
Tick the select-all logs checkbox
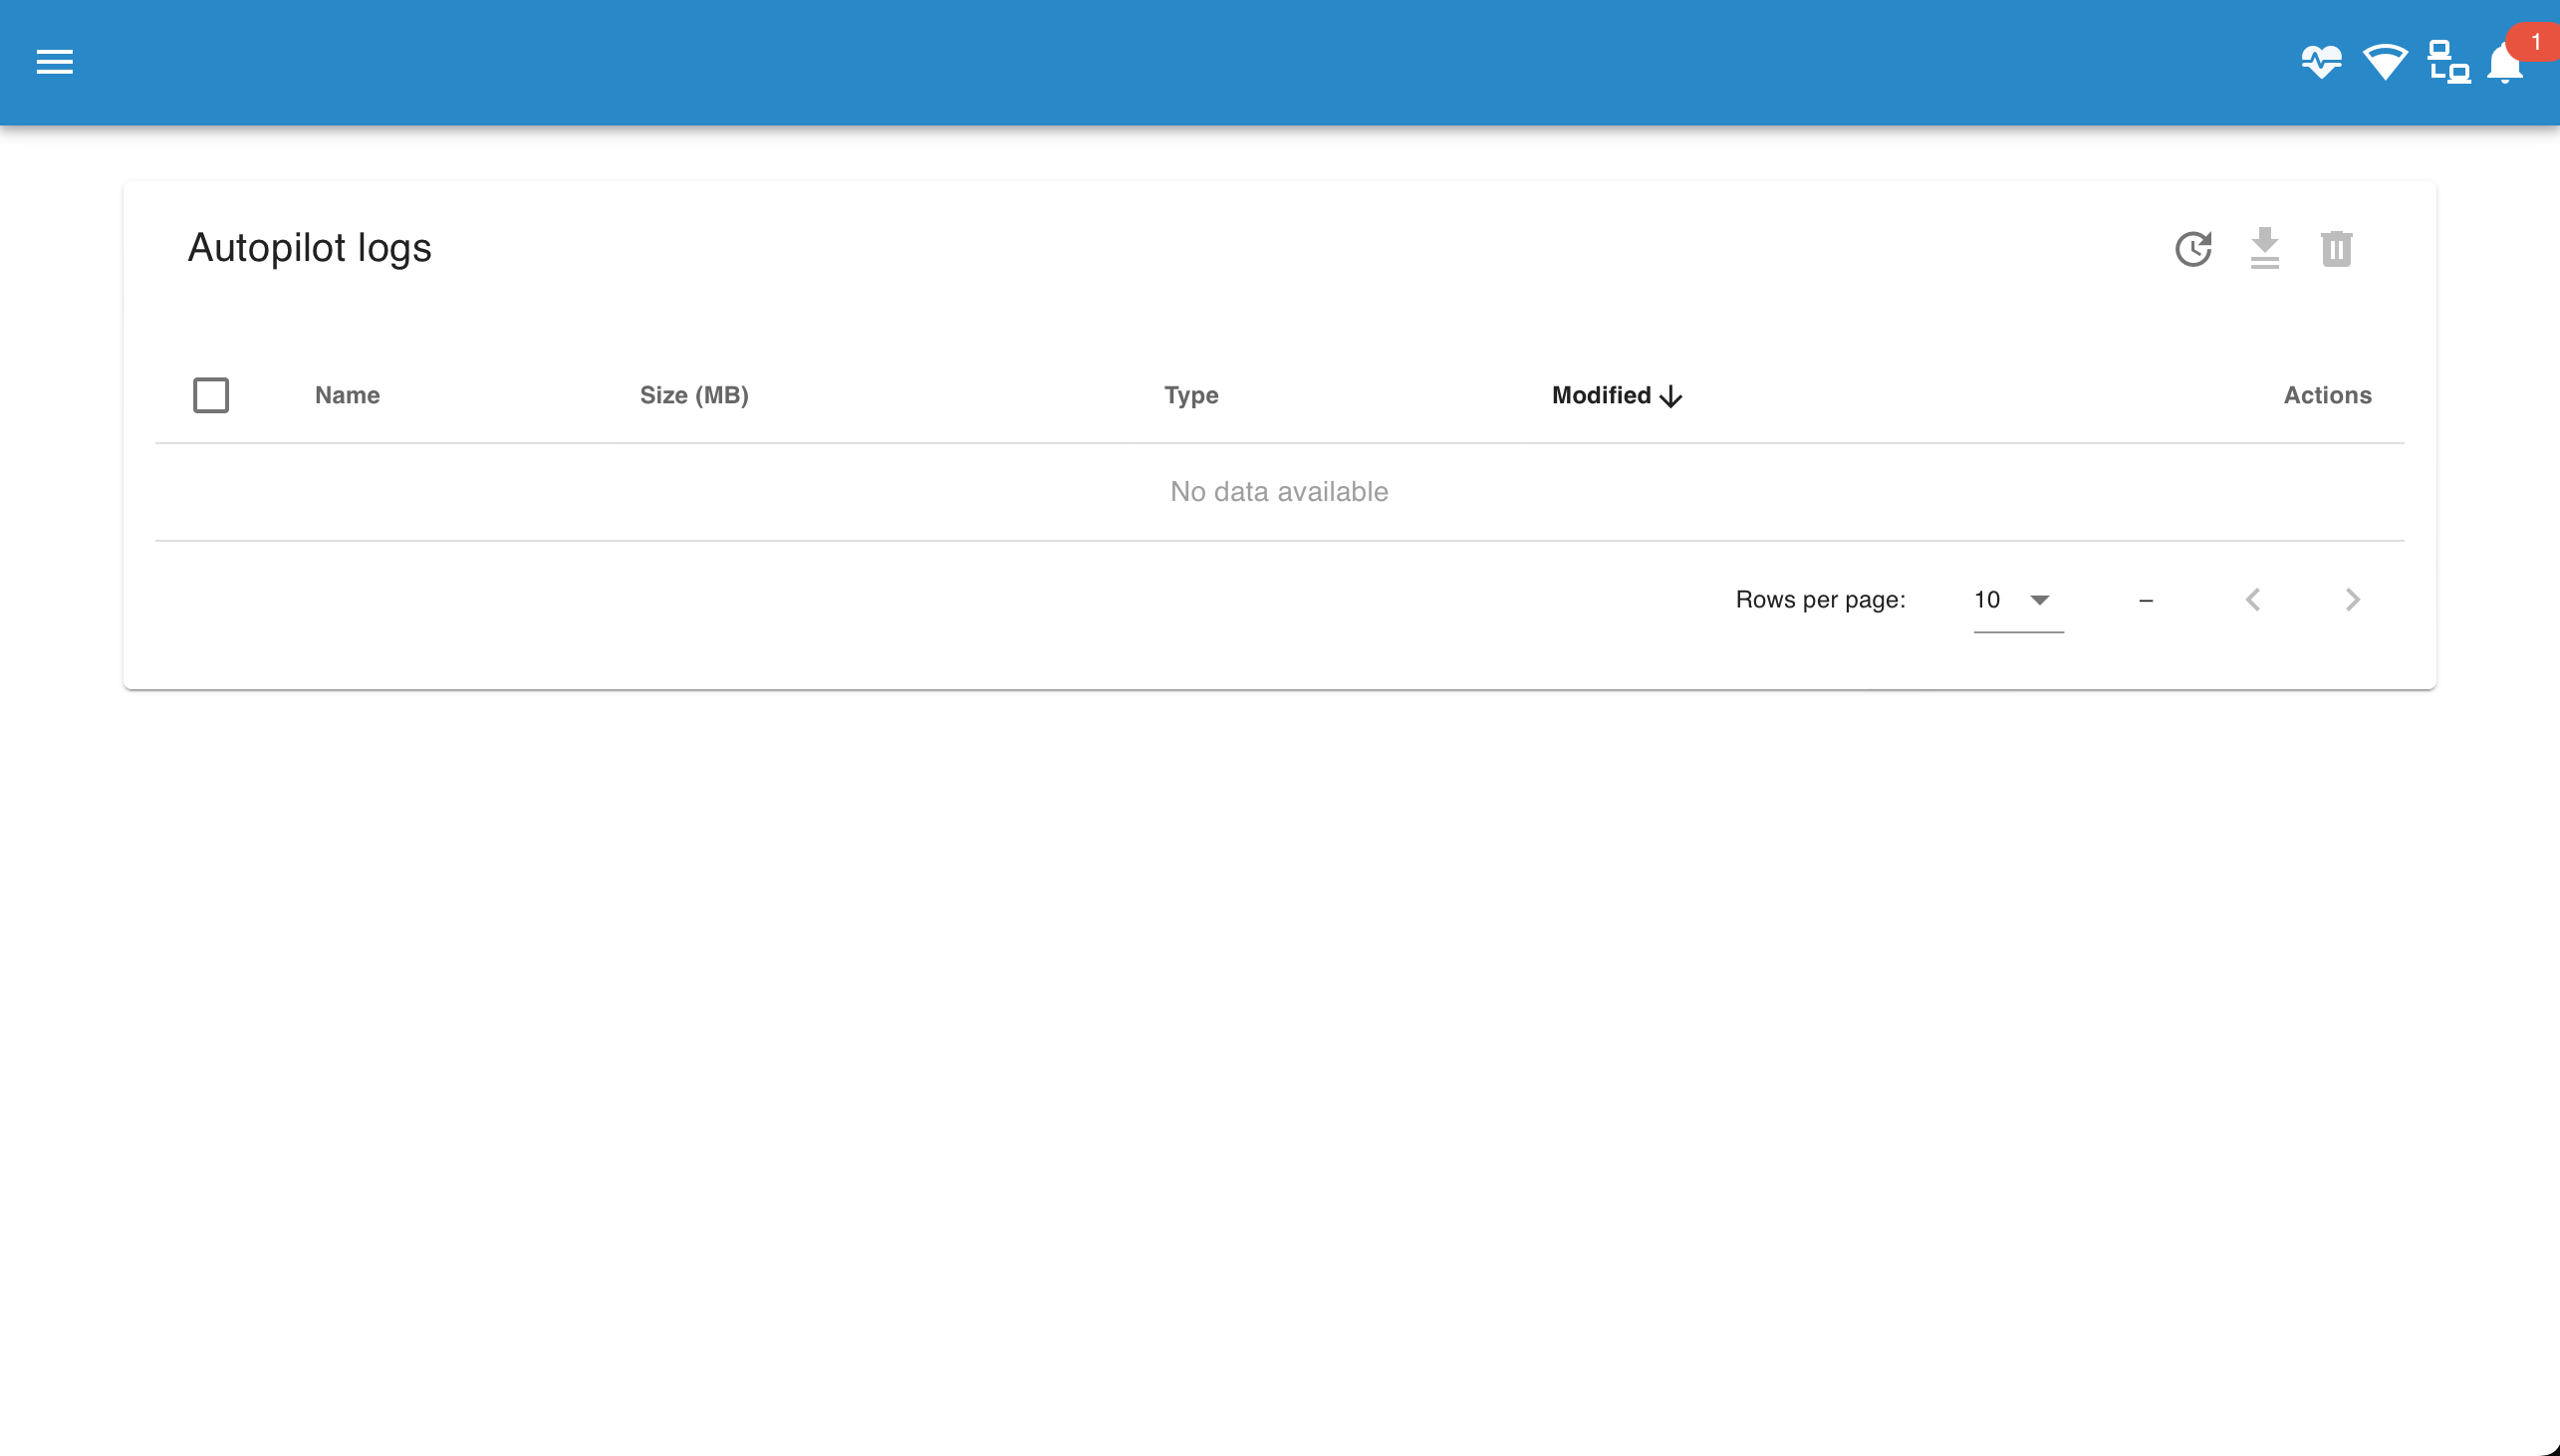pos(211,395)
